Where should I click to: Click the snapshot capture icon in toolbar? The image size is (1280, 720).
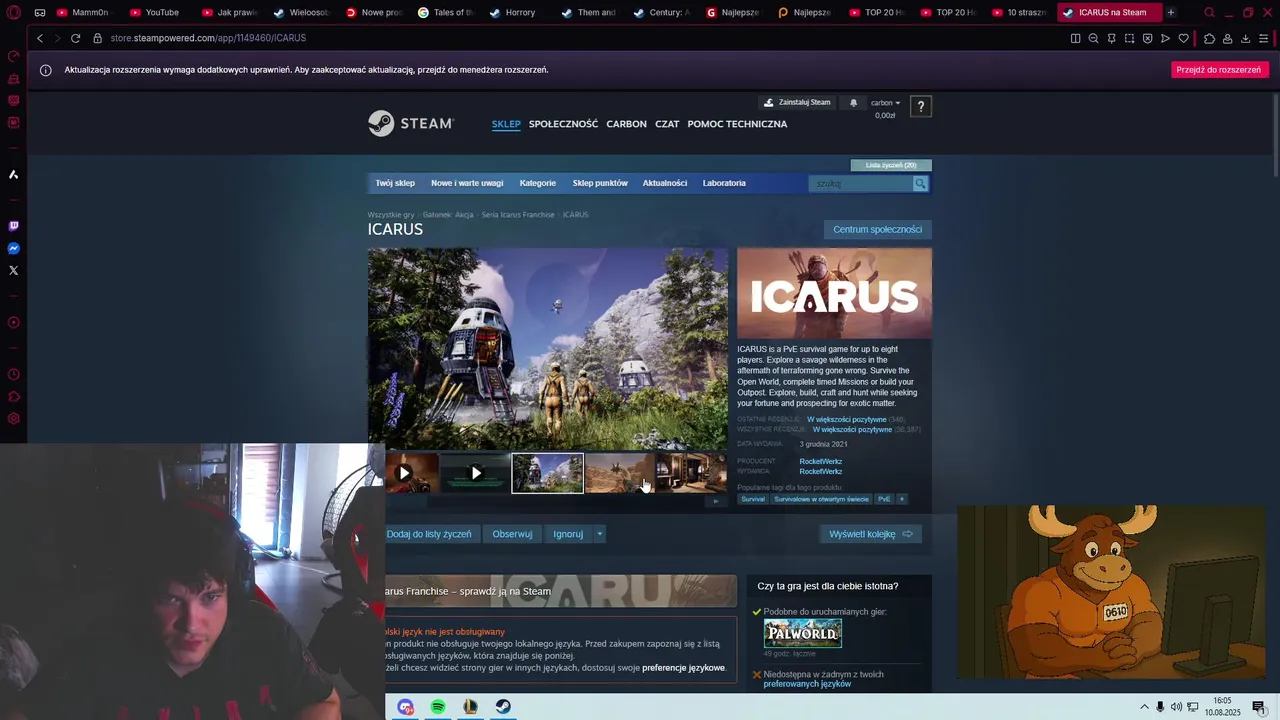click(x=1129, y=38)
